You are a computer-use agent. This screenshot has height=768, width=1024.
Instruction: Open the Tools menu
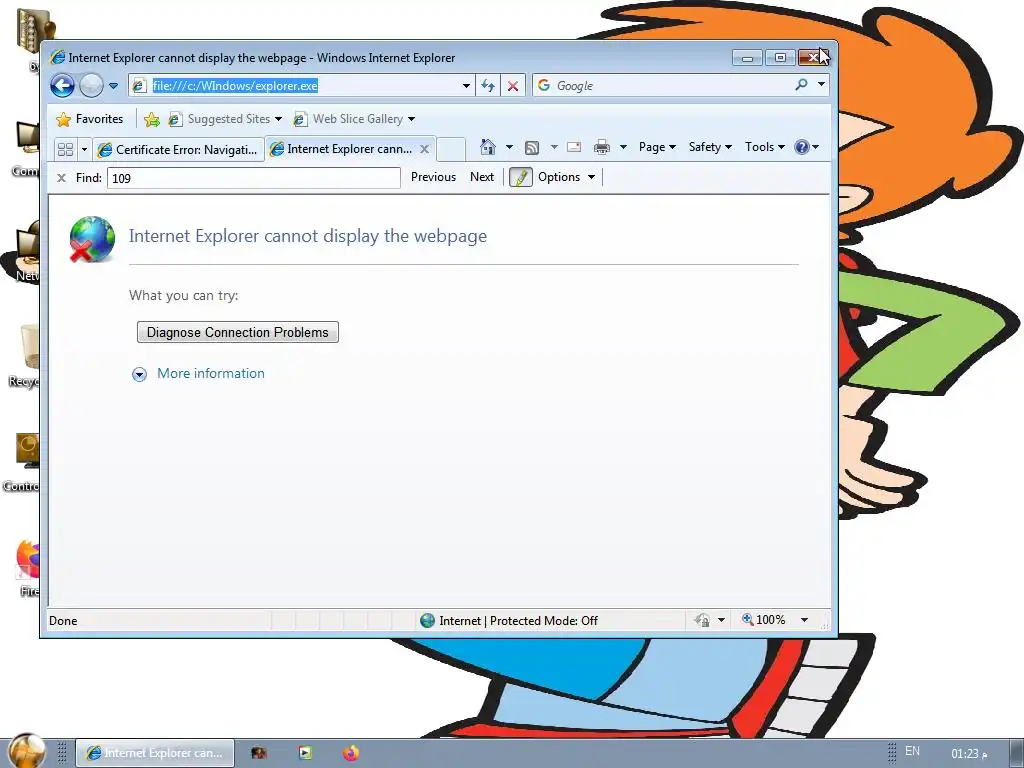(x=765, y=147)
